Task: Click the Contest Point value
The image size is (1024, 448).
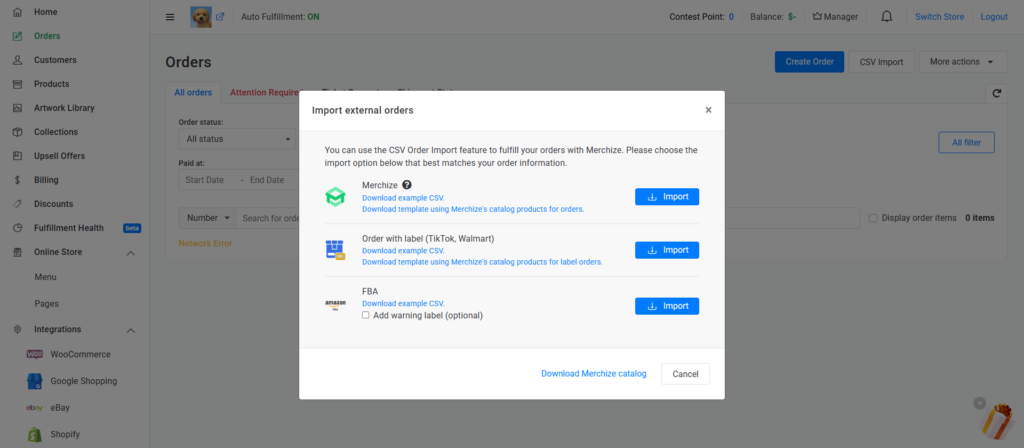Action: [731, 17]
